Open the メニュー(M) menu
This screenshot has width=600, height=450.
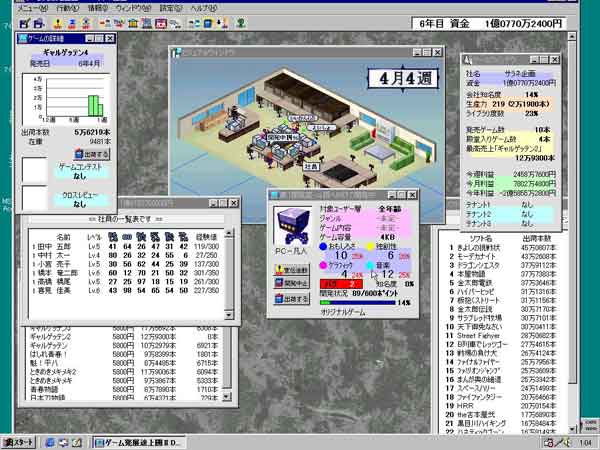[24, 6]
